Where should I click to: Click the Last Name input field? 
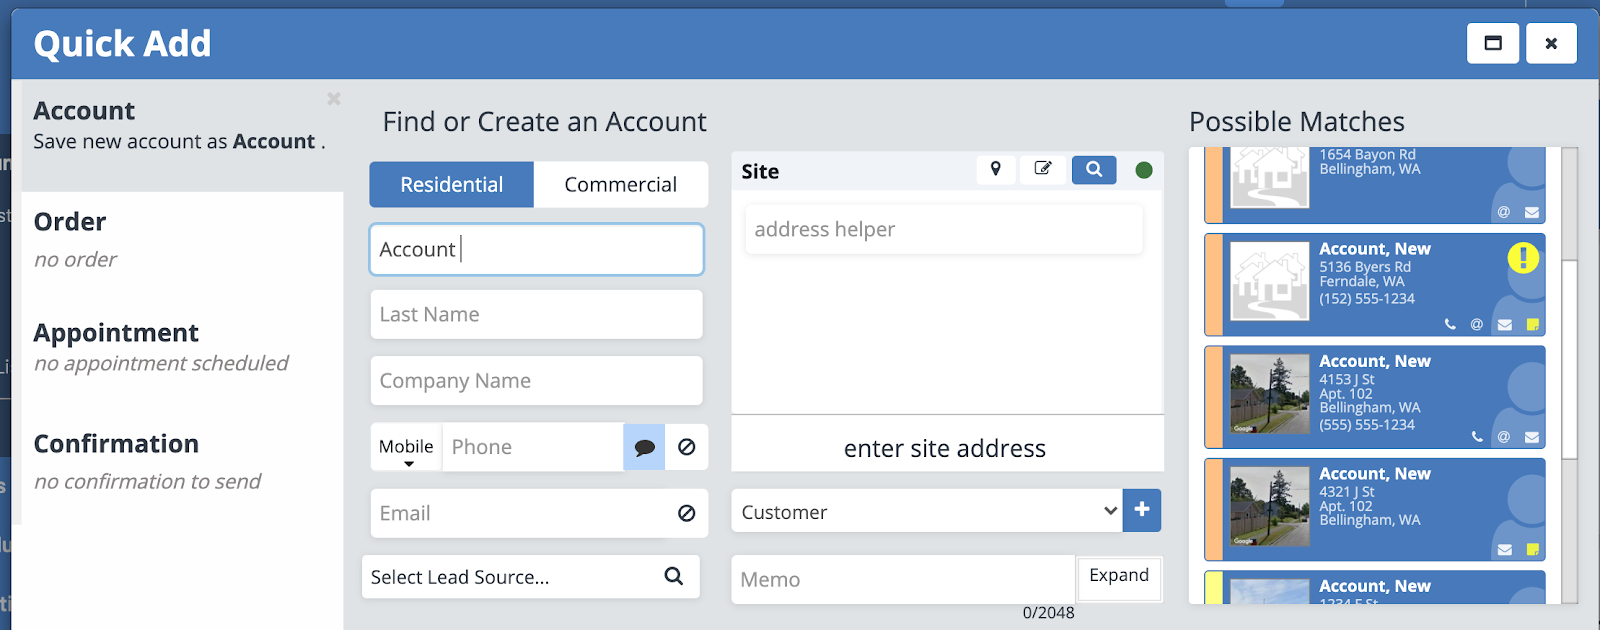(x=536, y=315)
